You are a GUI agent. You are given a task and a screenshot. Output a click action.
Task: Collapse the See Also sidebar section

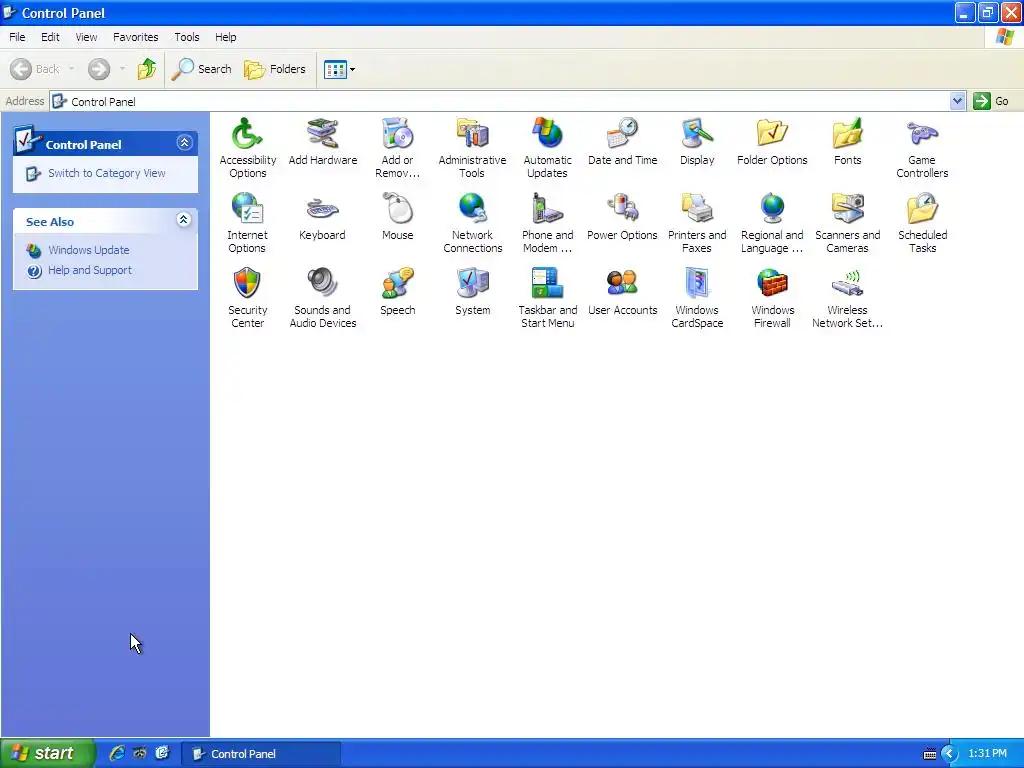coord(184,220)
